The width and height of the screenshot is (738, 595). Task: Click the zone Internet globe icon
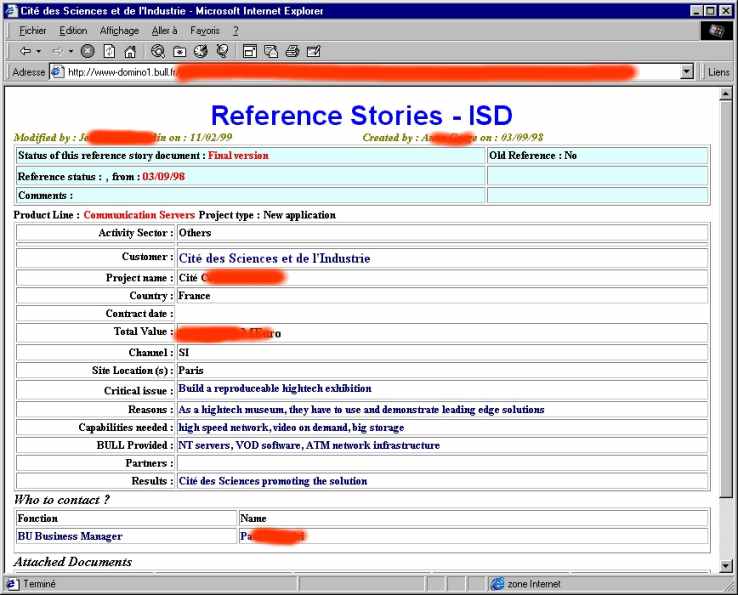(x=497, y=584)
